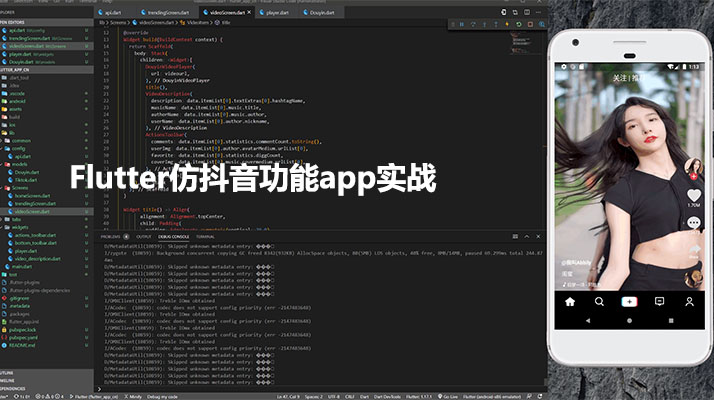Screen dimensions: 714x400
Task: Click the open changes icon at top of editor
Action: click(515, 12)
